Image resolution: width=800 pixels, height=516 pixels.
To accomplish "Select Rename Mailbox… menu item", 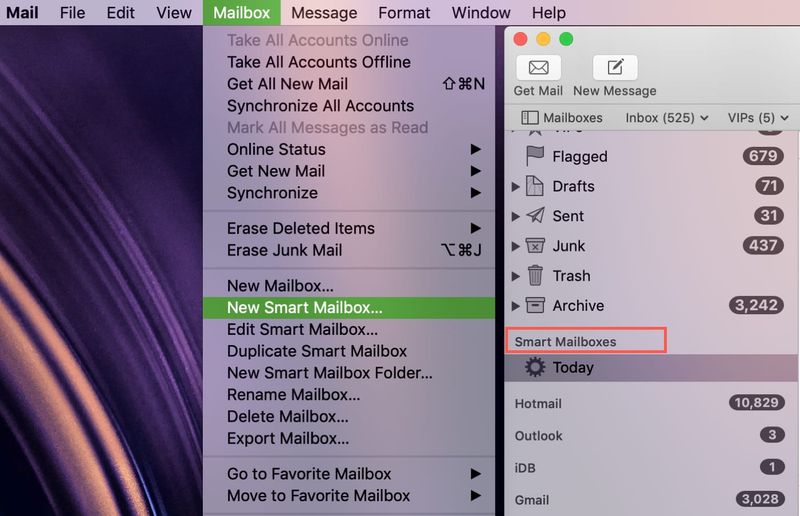I will [x=349, y=395].
